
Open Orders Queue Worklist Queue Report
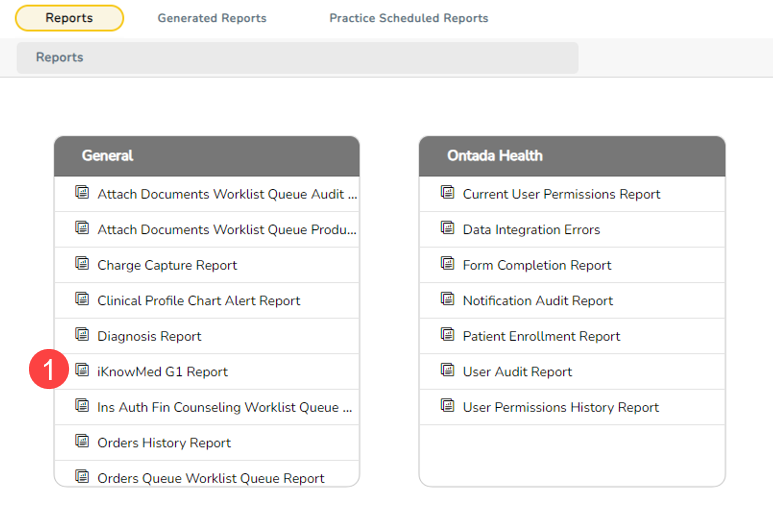[x=210, y=478]
